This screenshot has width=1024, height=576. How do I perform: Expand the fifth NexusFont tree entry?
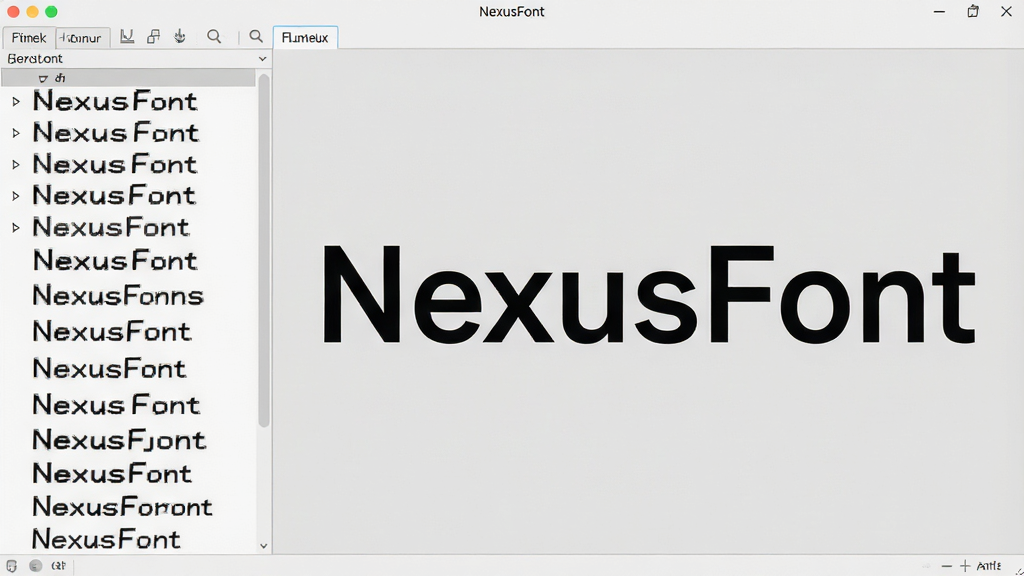click(16, 228)
